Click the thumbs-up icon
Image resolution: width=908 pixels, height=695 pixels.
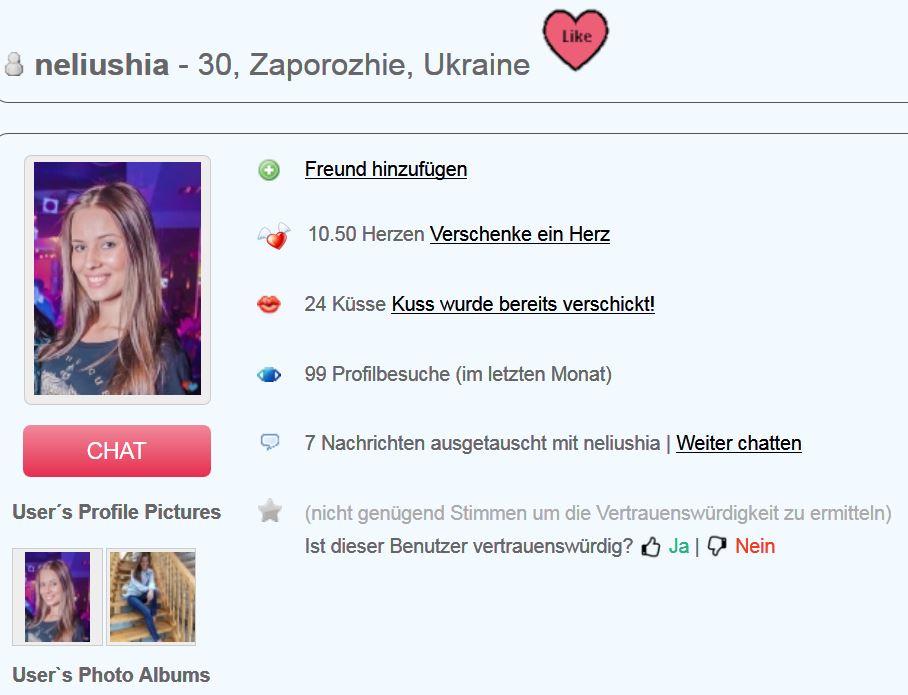651,546
